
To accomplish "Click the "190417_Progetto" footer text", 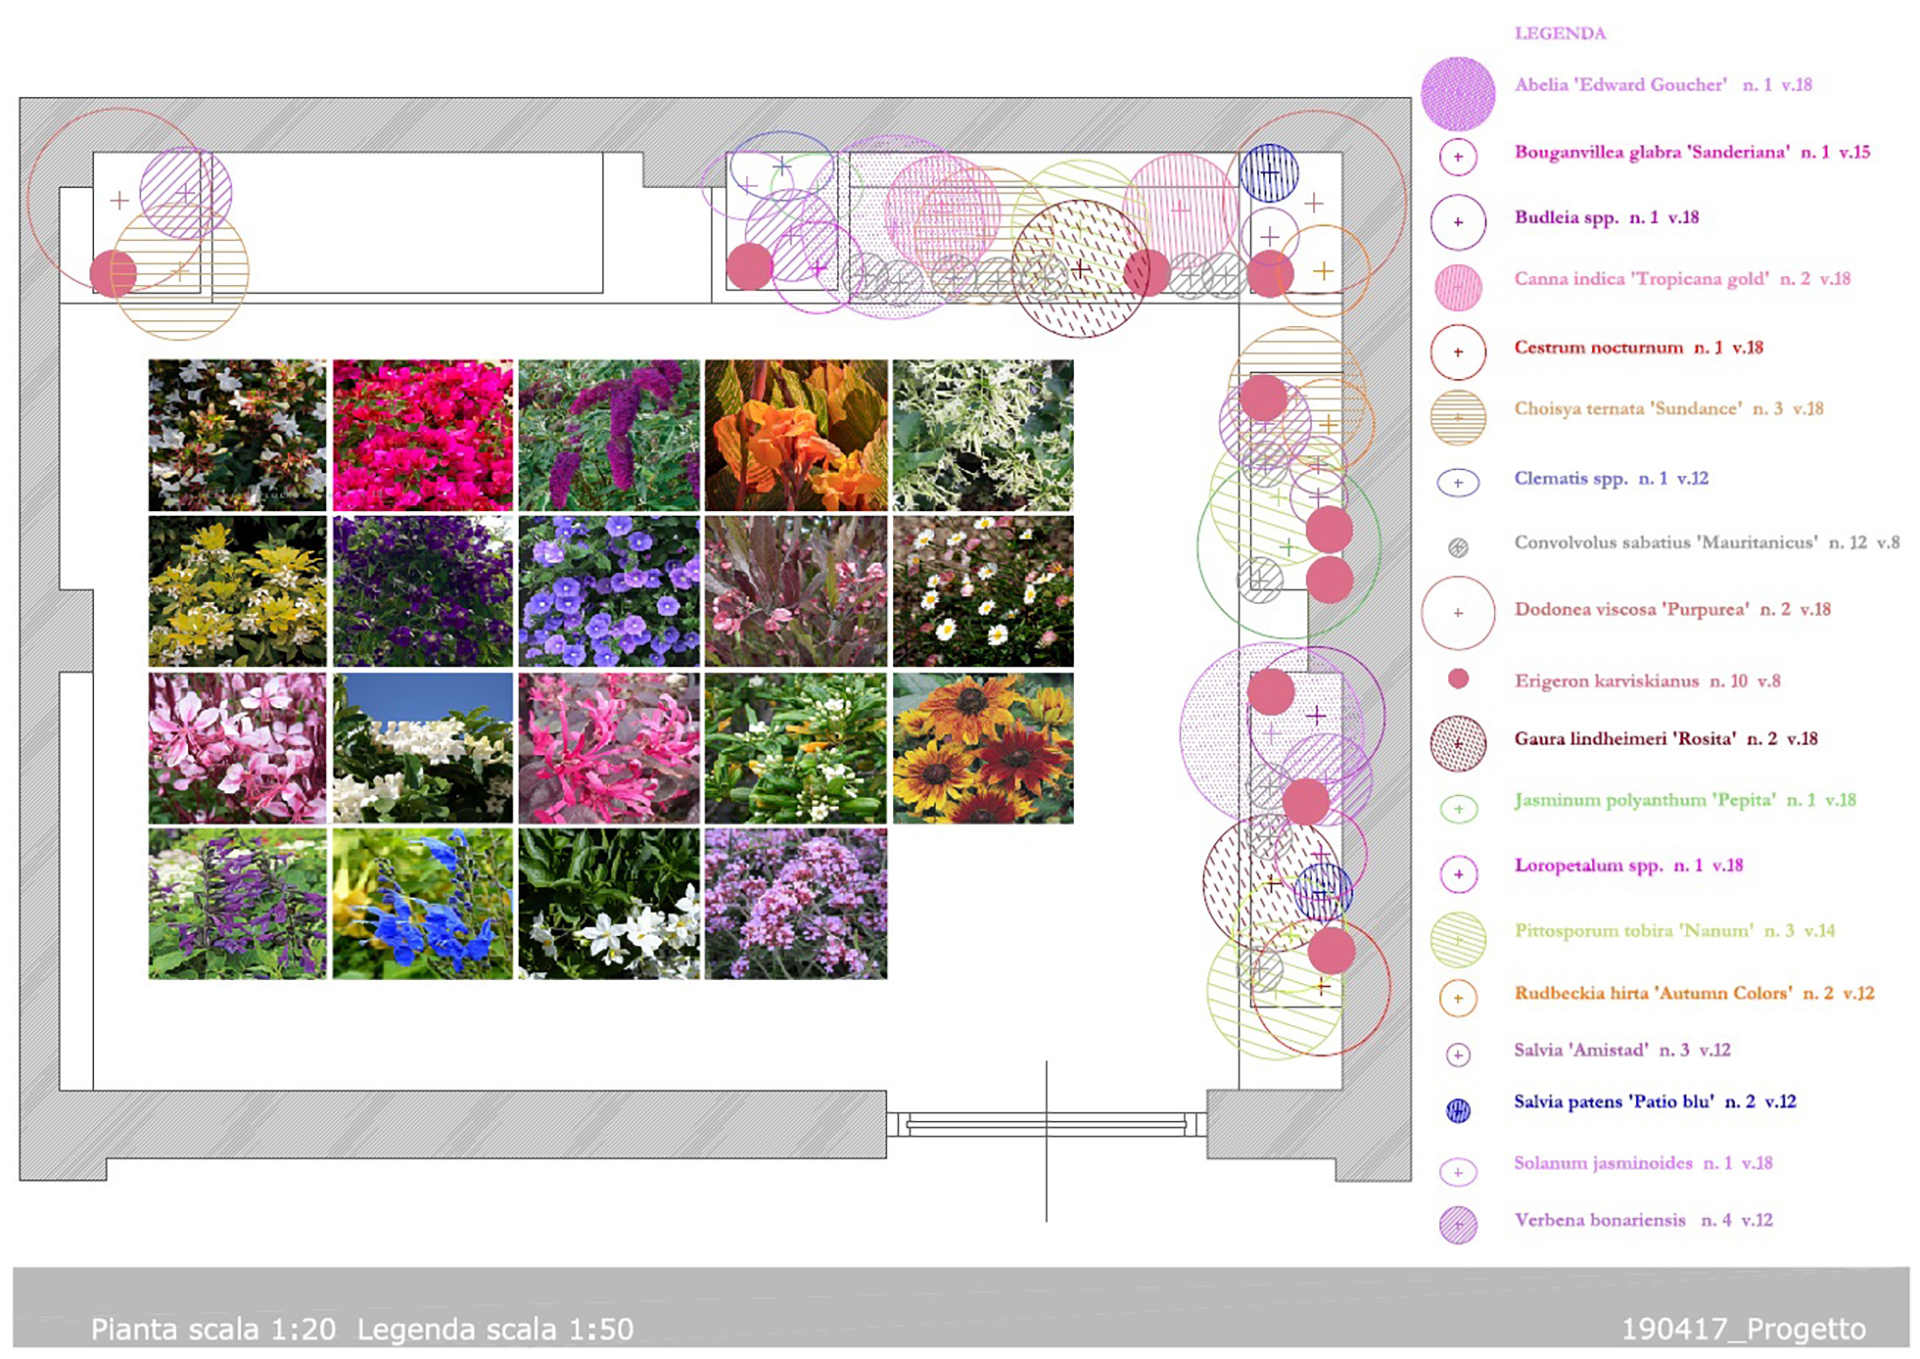I will pyautogui.click(x=1743, y=1329).
